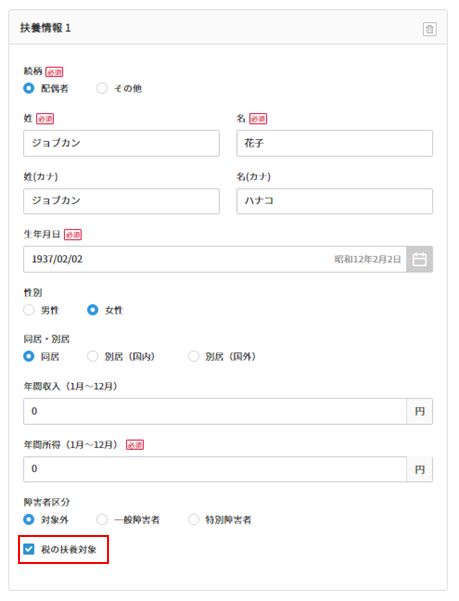Open the calendar picker for 生年月日
This screenshot has height=601, width=459.
point(420,259)
